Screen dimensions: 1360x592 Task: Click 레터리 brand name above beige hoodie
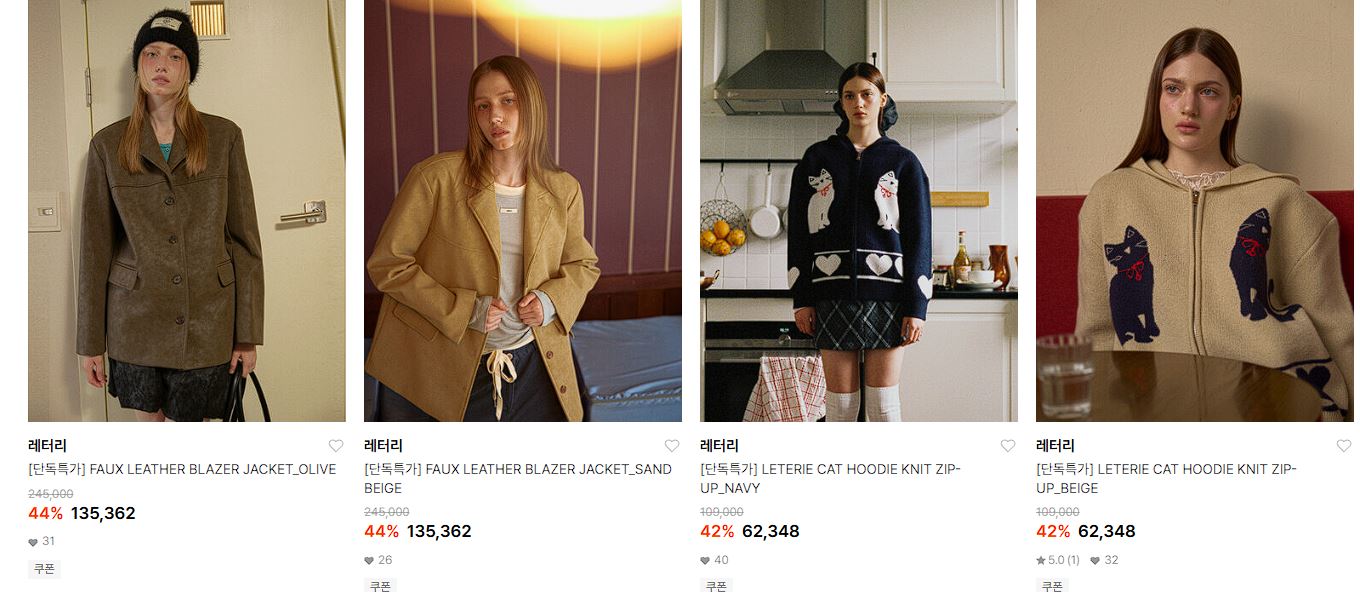tap(1055, 446)
